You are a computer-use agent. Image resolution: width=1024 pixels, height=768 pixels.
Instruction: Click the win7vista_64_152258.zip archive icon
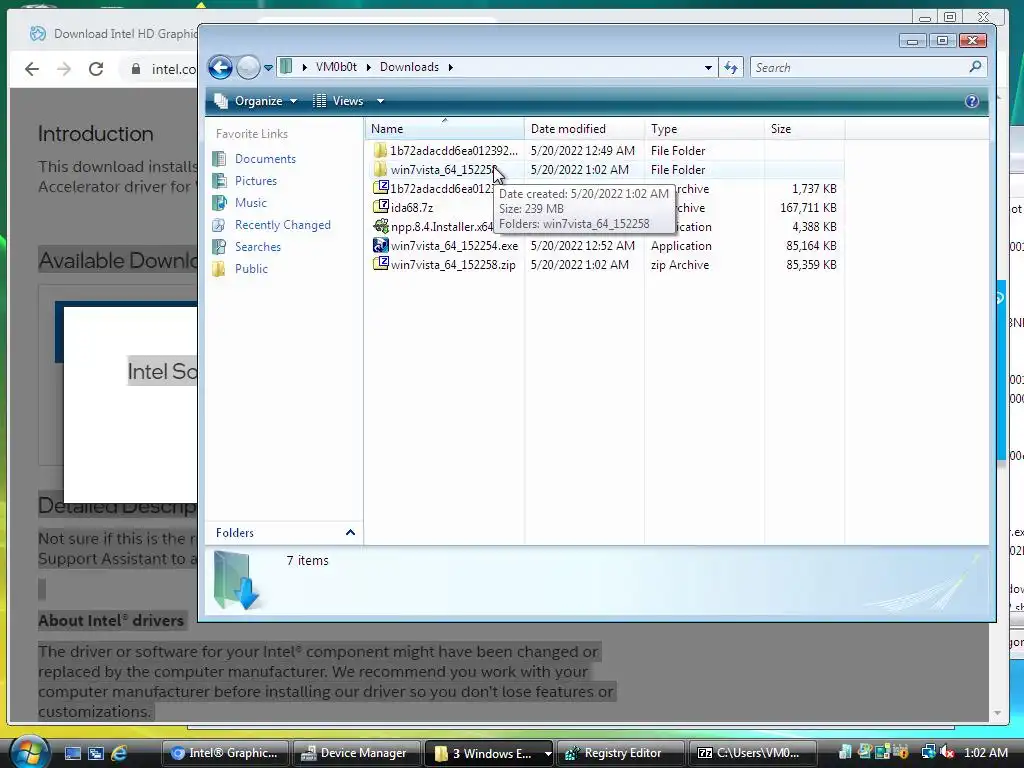pyautogui.click(x=380, y=264)
